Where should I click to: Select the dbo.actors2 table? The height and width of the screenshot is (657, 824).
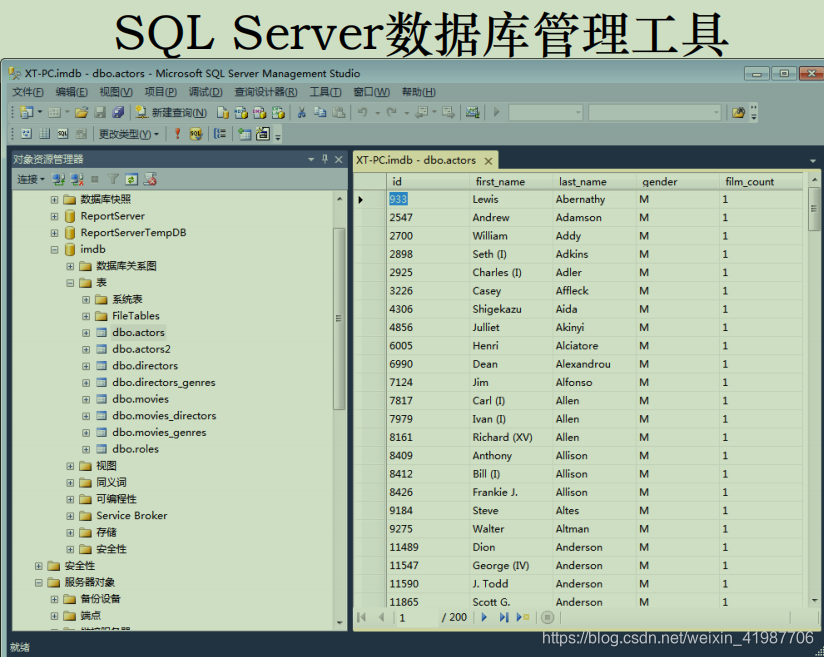141,350
